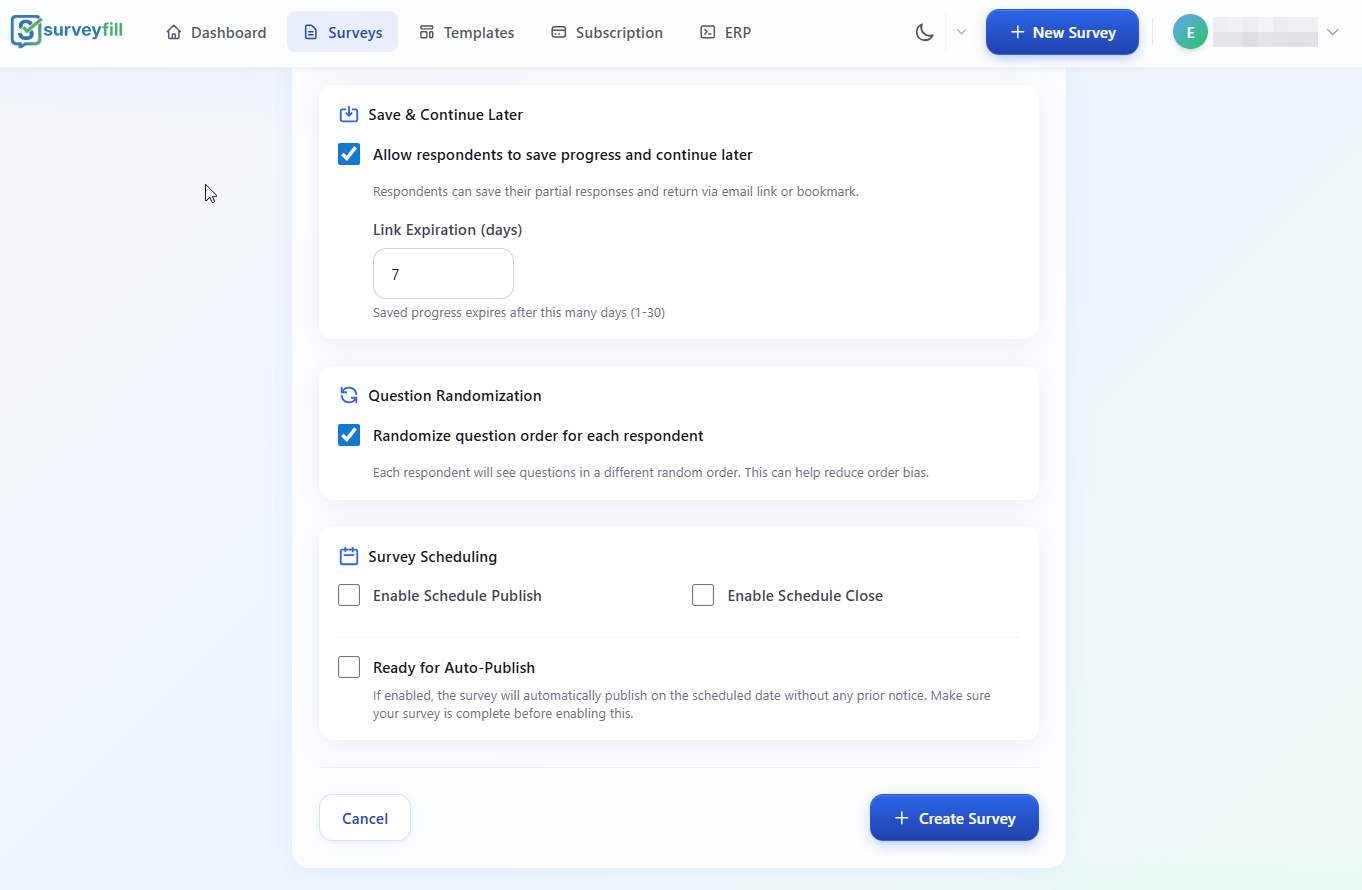The width and height of the screenshot is (1362, 890).
Task: Cancel the survey creation
Action: coord(364,817)
